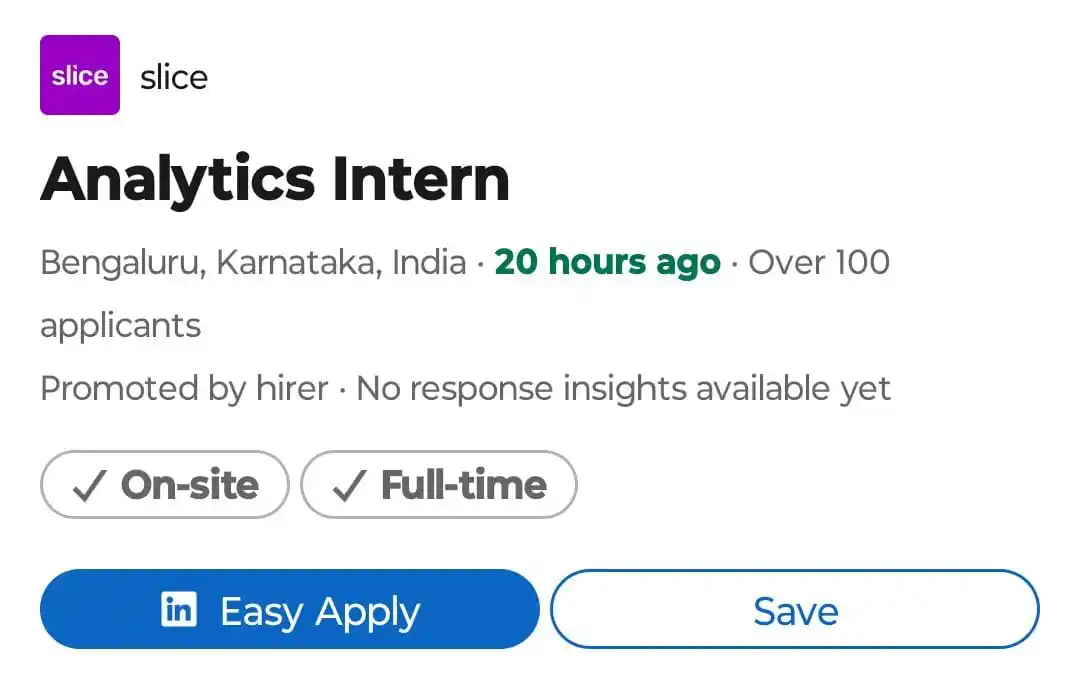
Task: Click the LinkedIn 'in' icon on Easy Apply
Action: [x=179, y=609]
